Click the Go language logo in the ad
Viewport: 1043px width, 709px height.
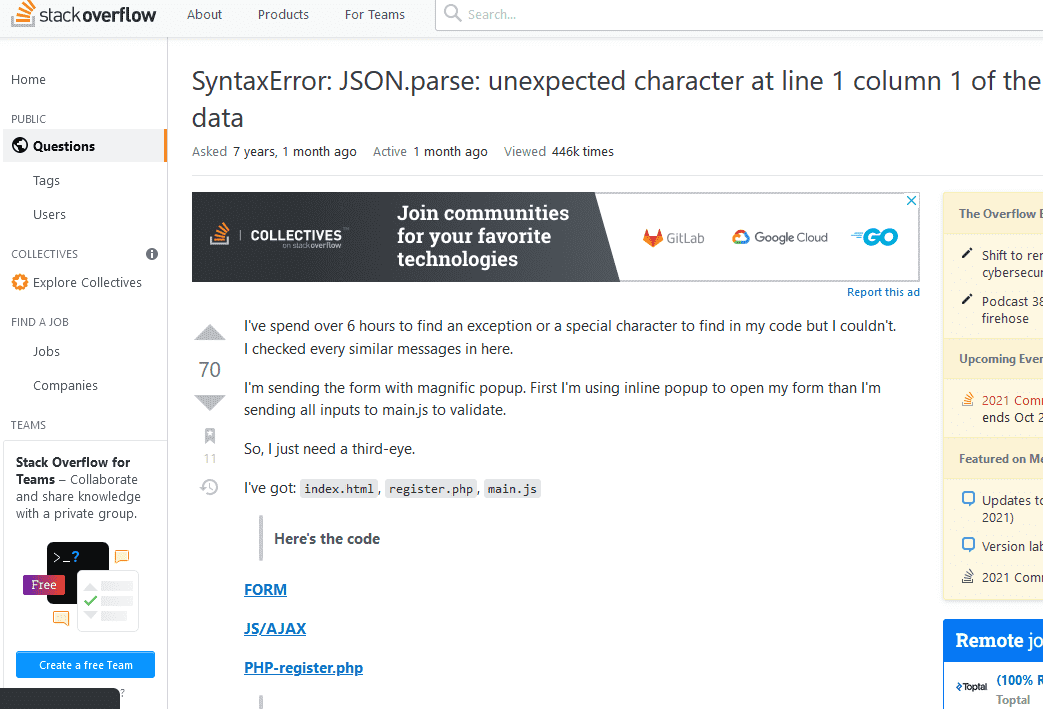pyautogui.click(x=875, y=237)
